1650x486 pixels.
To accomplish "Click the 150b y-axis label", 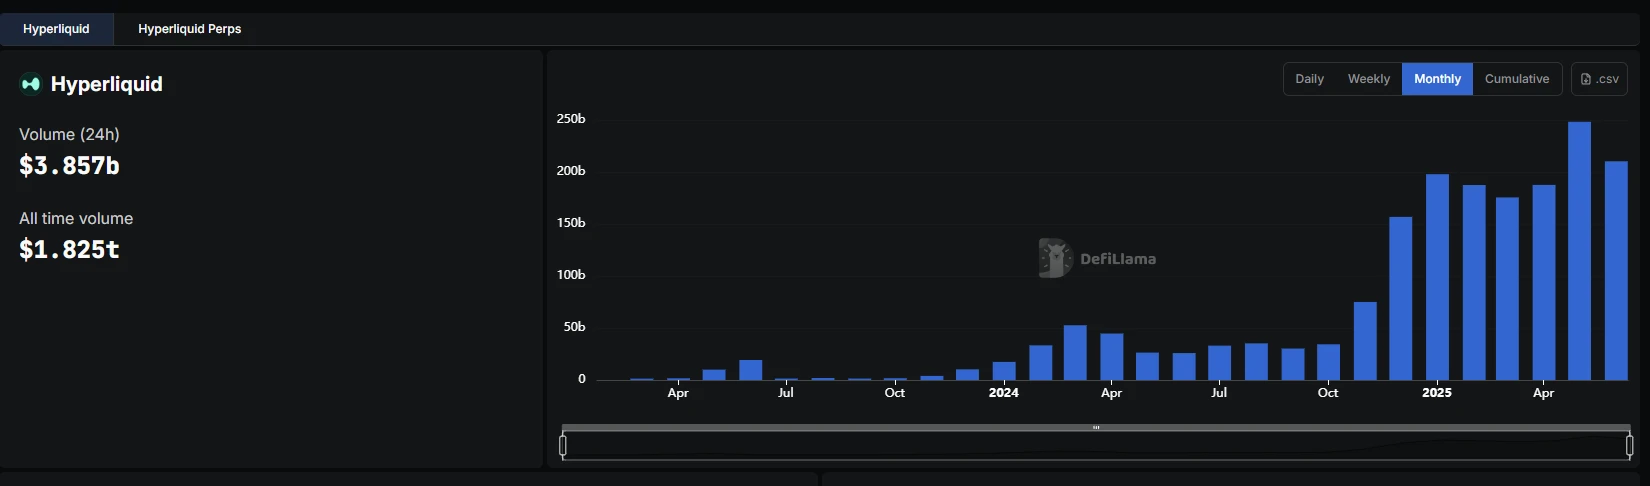I will tap(571, 223).
